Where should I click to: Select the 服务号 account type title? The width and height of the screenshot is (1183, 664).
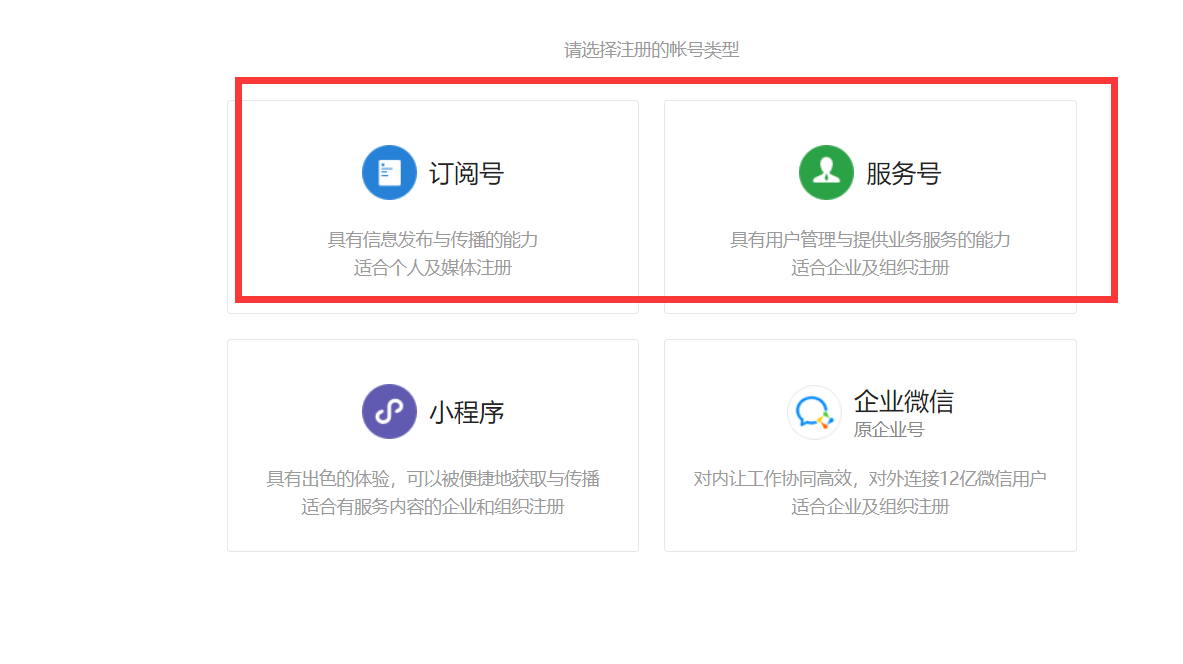click(903, 174)
